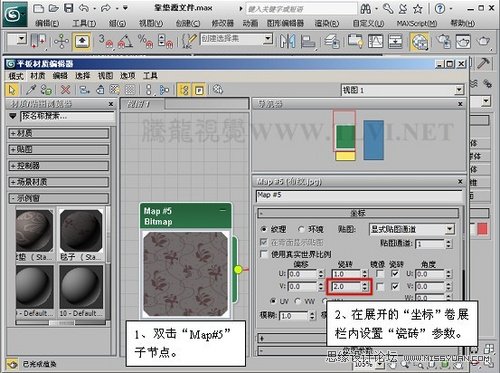Toggle the Parameter Editor icon
The height and width of the screenshot is (373, 500).
[x=199, y=90]
